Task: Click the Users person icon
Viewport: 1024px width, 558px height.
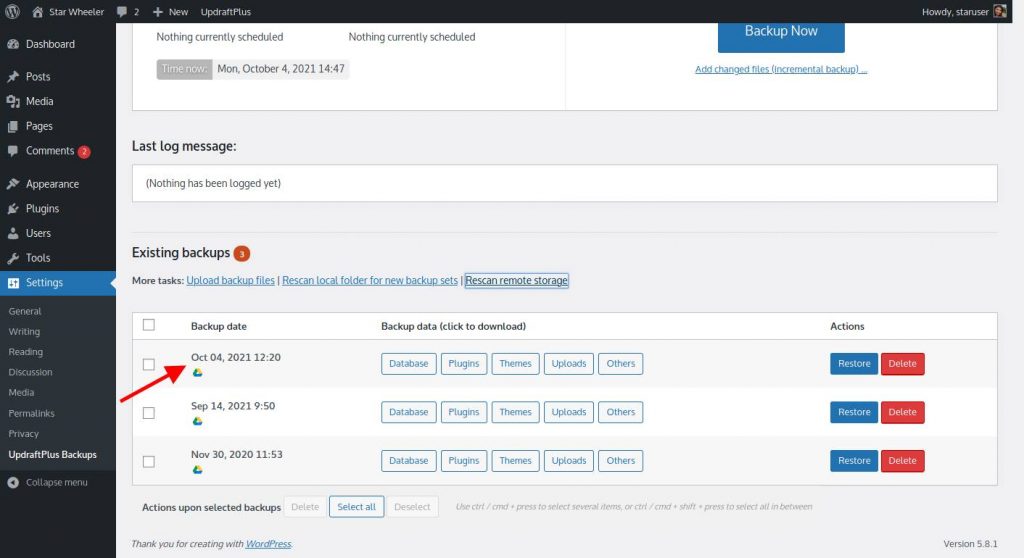Action: pyautogui.click(x=13, y=233)
